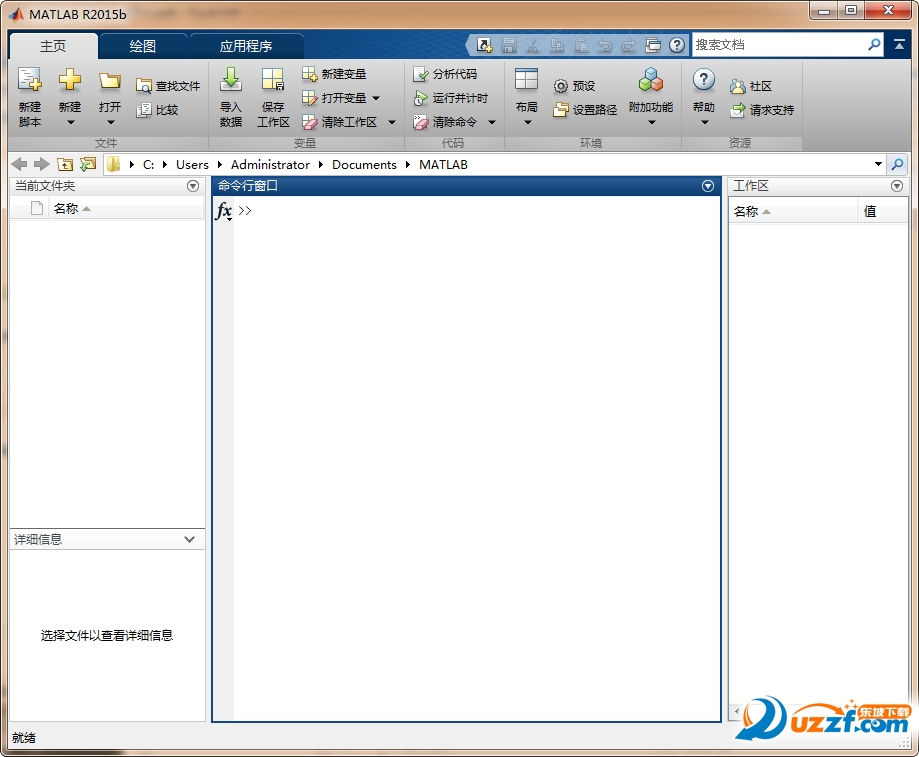Open 预设 (Preferences) gear
This screenshot has height=757, width=919.
574,86
